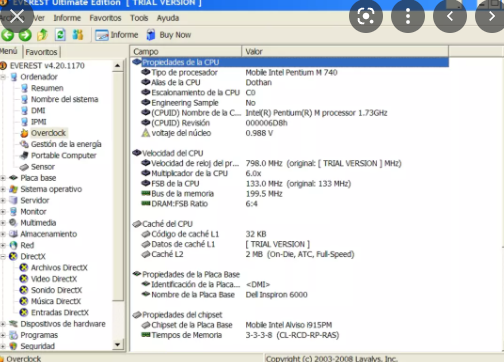Select the Caché L2 row
Screen dimensions: 504x362
[x=290, y=254]
